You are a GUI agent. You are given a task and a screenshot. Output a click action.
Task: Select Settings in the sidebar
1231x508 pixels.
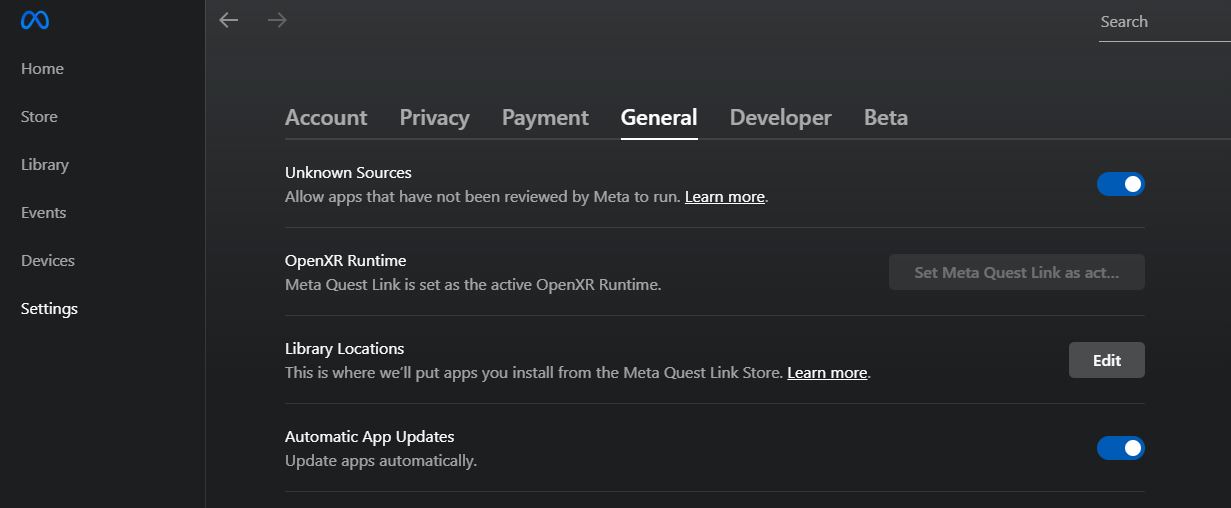pos(49,309)
